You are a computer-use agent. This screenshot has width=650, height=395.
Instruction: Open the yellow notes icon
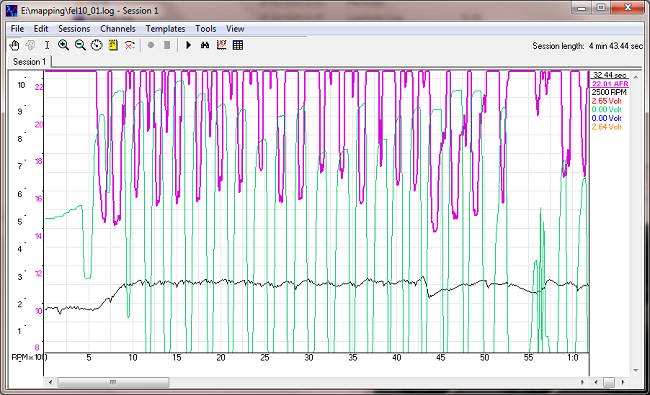(113, 45)
